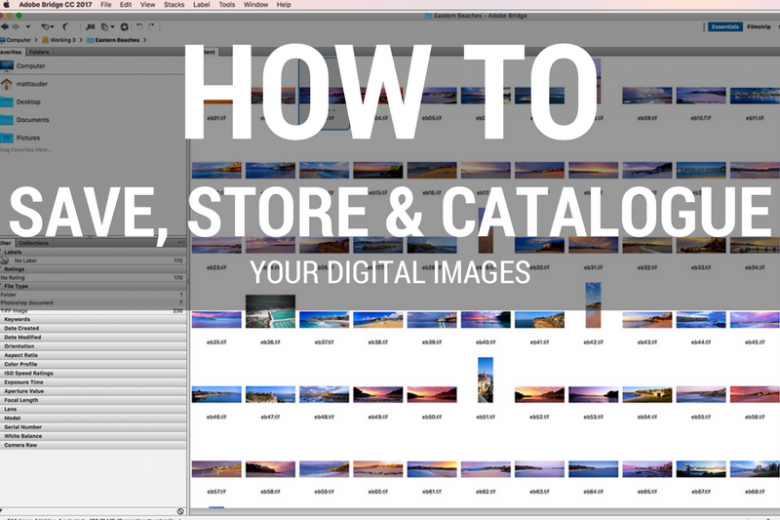
Task: Toggle the Photoshop document filter
Action: (x=93, y=303)
